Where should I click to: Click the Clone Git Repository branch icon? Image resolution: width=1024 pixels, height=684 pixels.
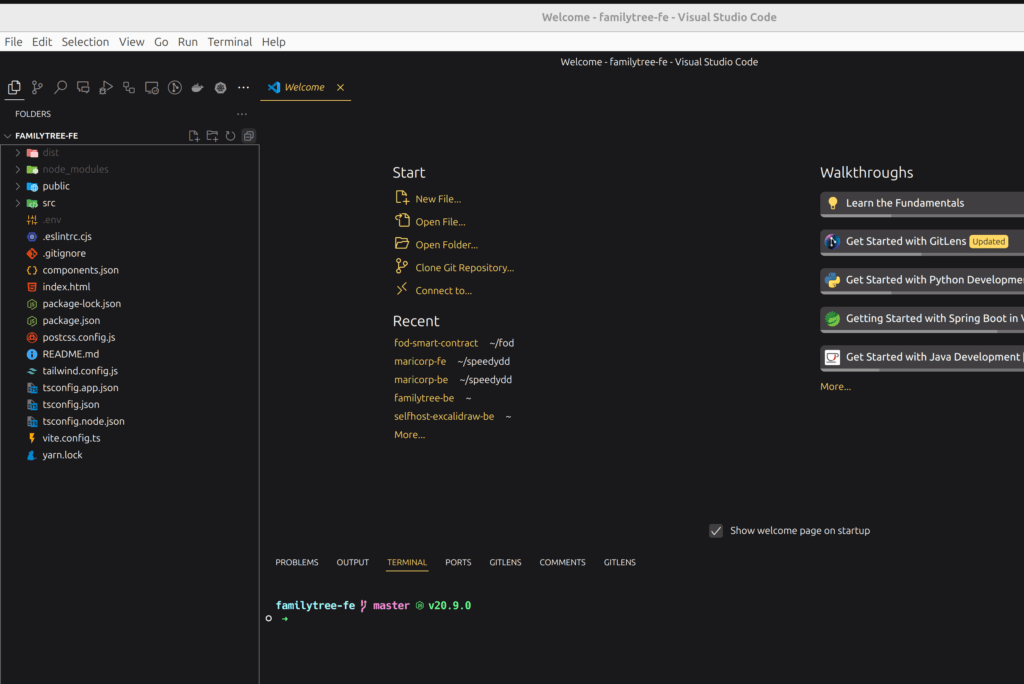[x=402, y=267]
